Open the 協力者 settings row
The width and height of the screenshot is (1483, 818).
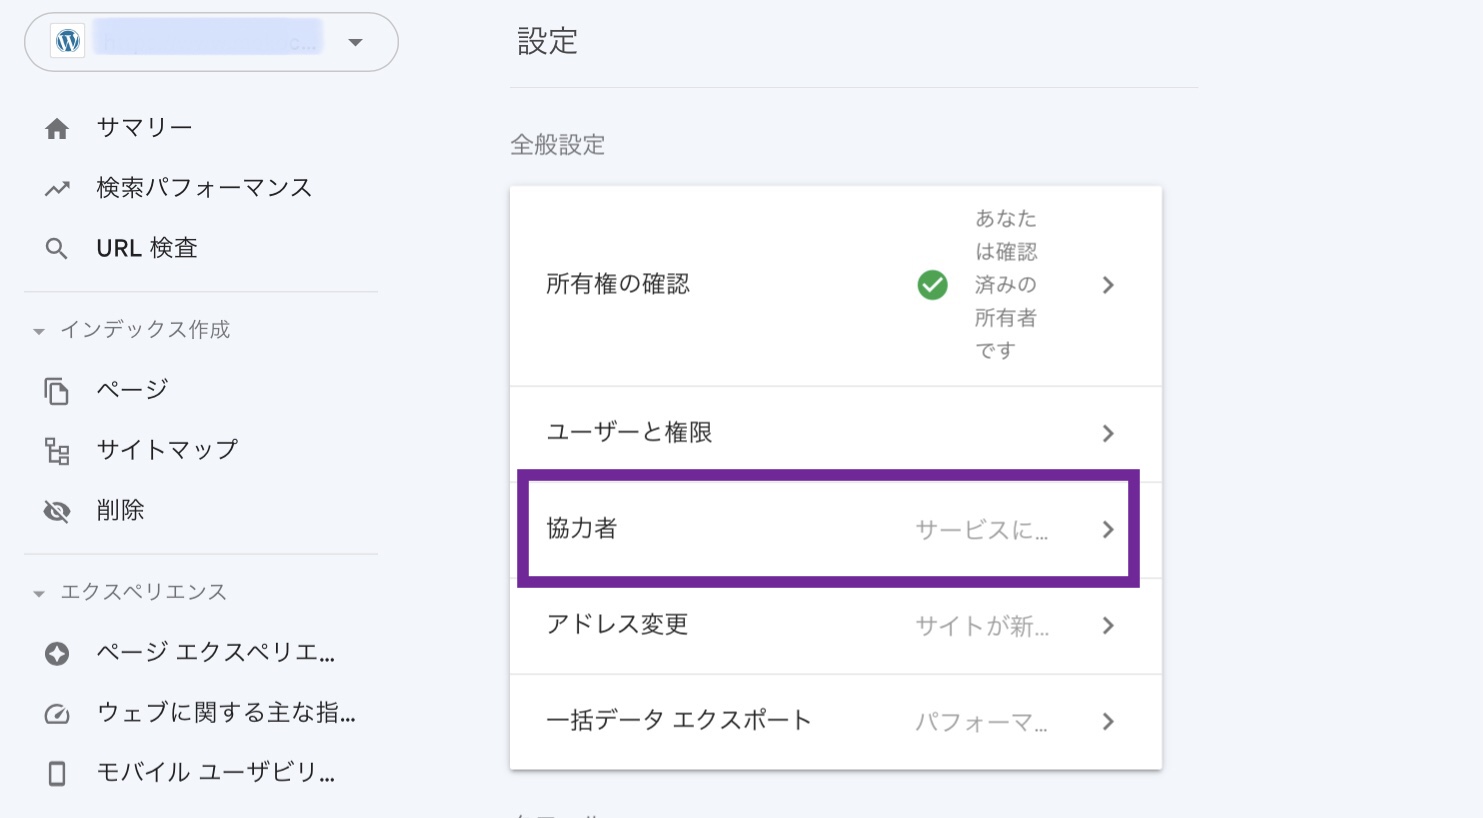point(828,529)
